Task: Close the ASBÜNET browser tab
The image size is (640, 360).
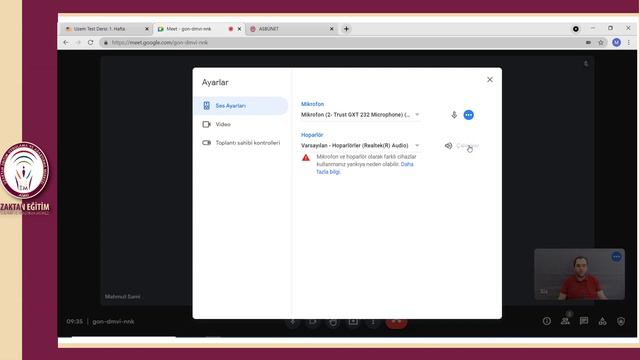Action: (331, 29)
